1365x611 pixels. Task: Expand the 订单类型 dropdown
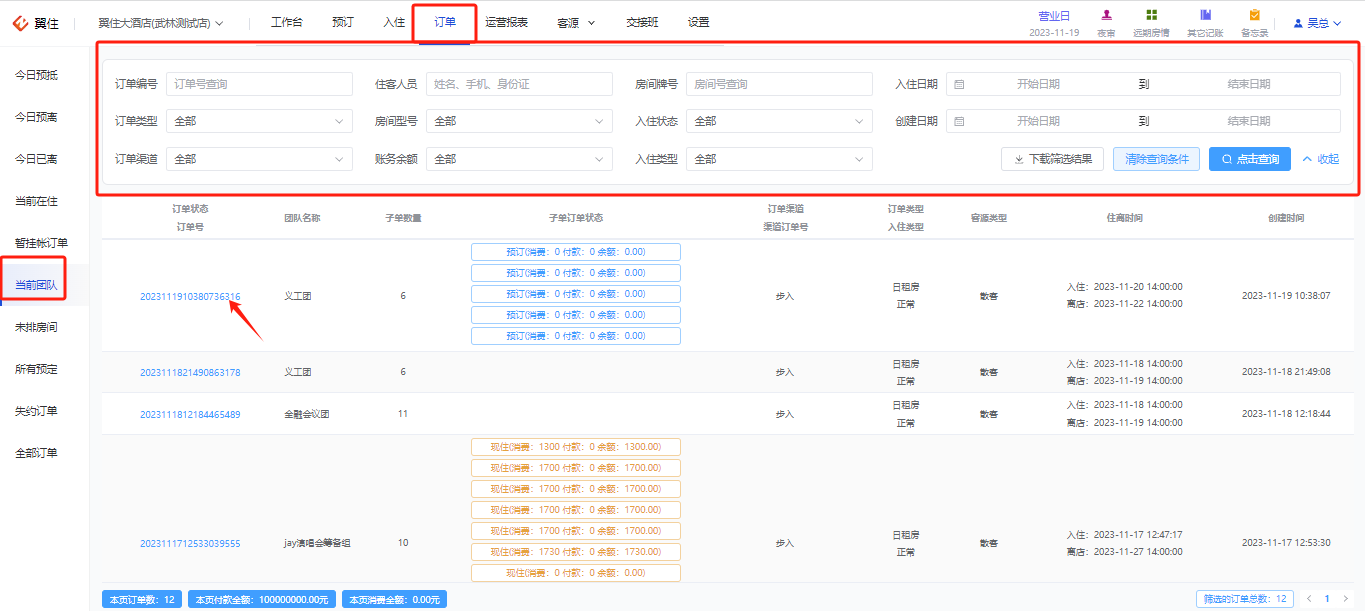(259, 121)
